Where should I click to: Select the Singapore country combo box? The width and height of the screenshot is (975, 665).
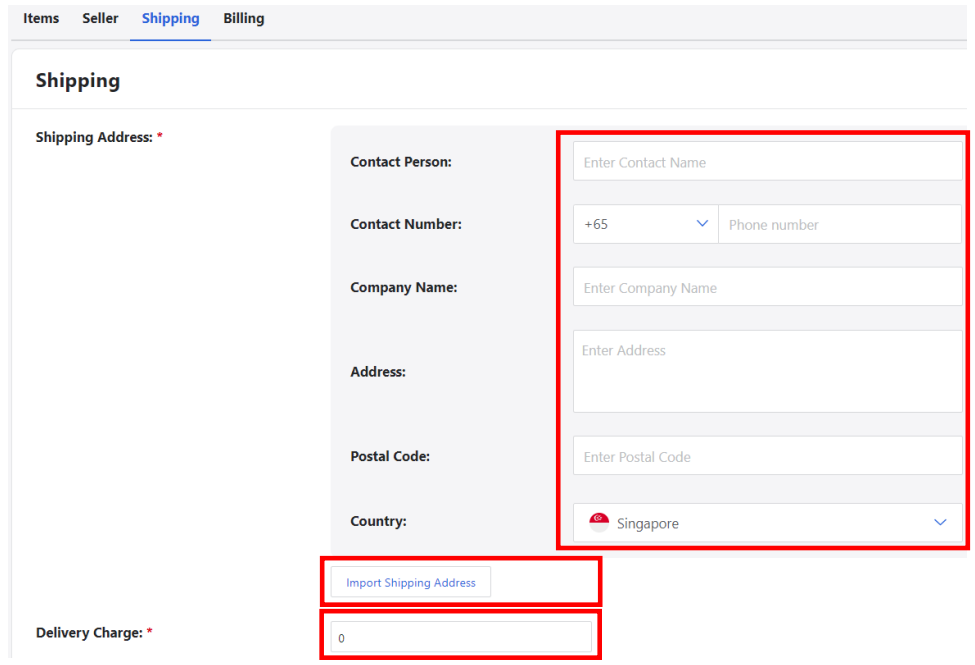tap(767, 523)
